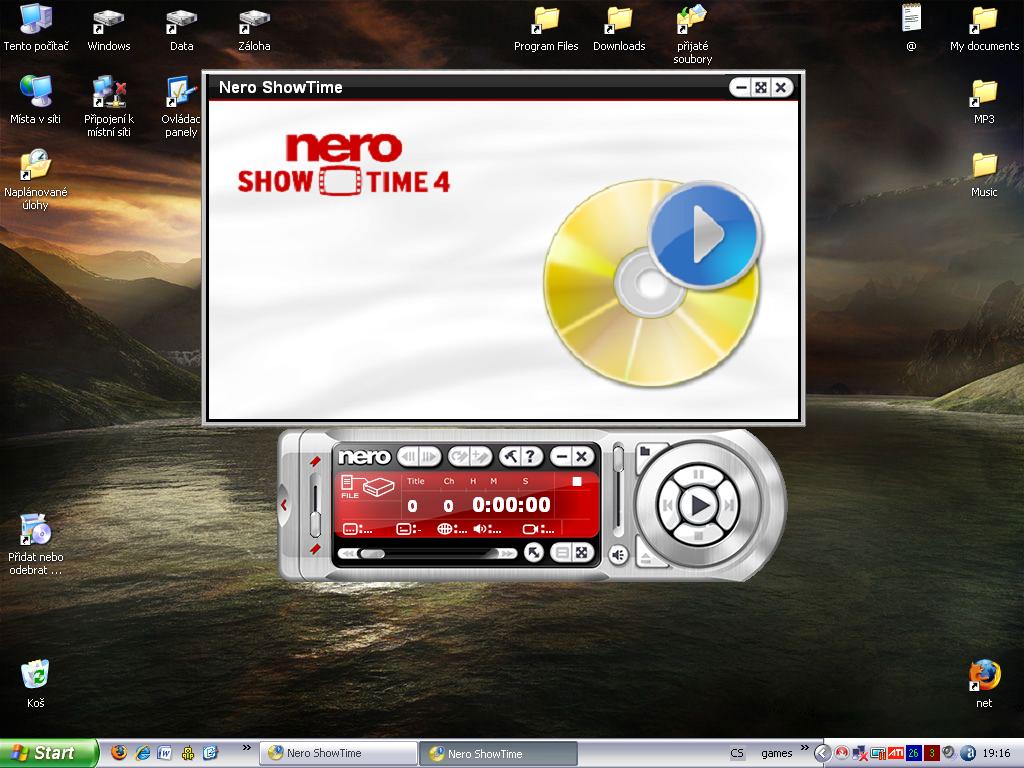Click the rewind arrows on the seek bar
Viewport: 1024px width, 768px height.
[348, 554]
